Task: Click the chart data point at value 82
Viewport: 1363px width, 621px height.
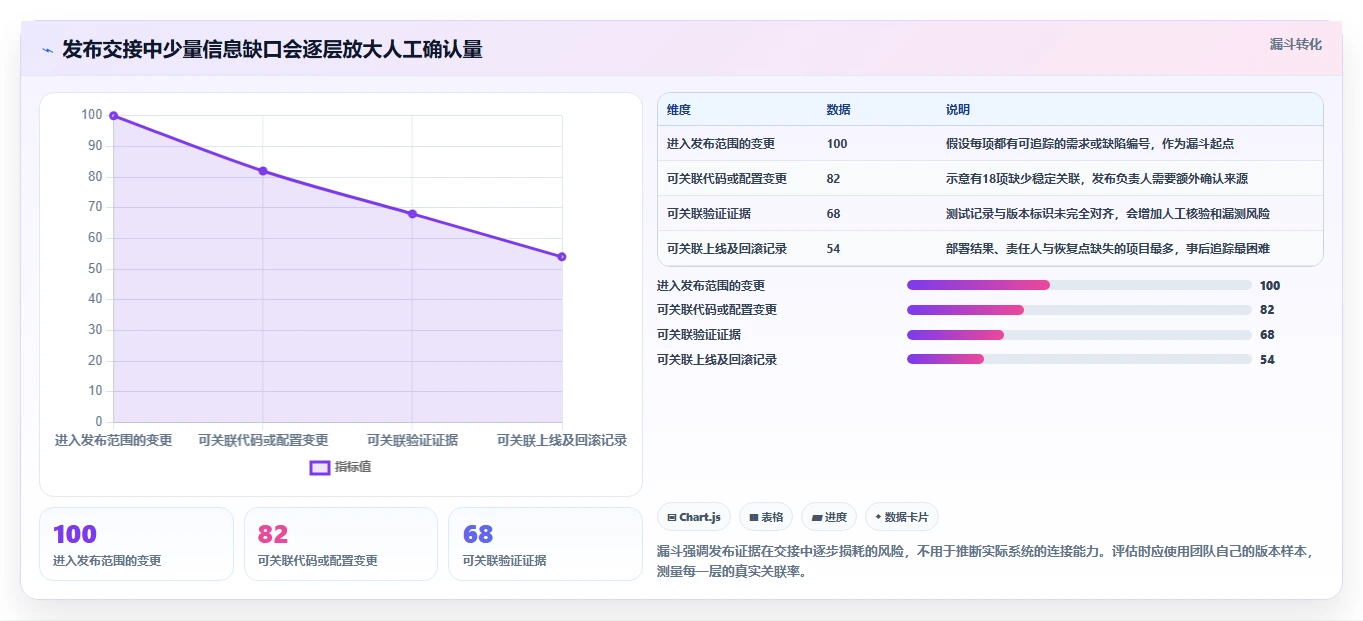Action: 263,171
